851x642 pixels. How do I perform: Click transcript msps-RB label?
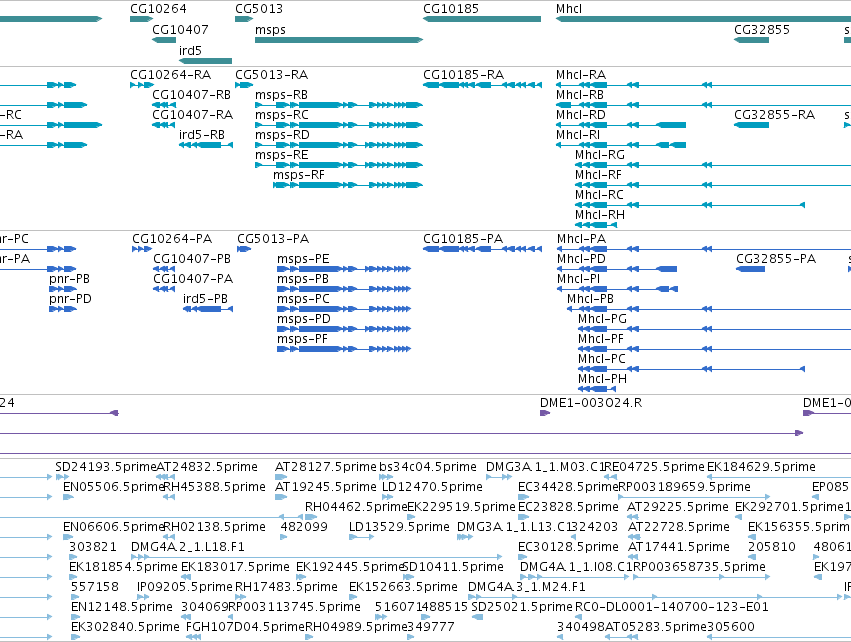click(x=282, y=95)
